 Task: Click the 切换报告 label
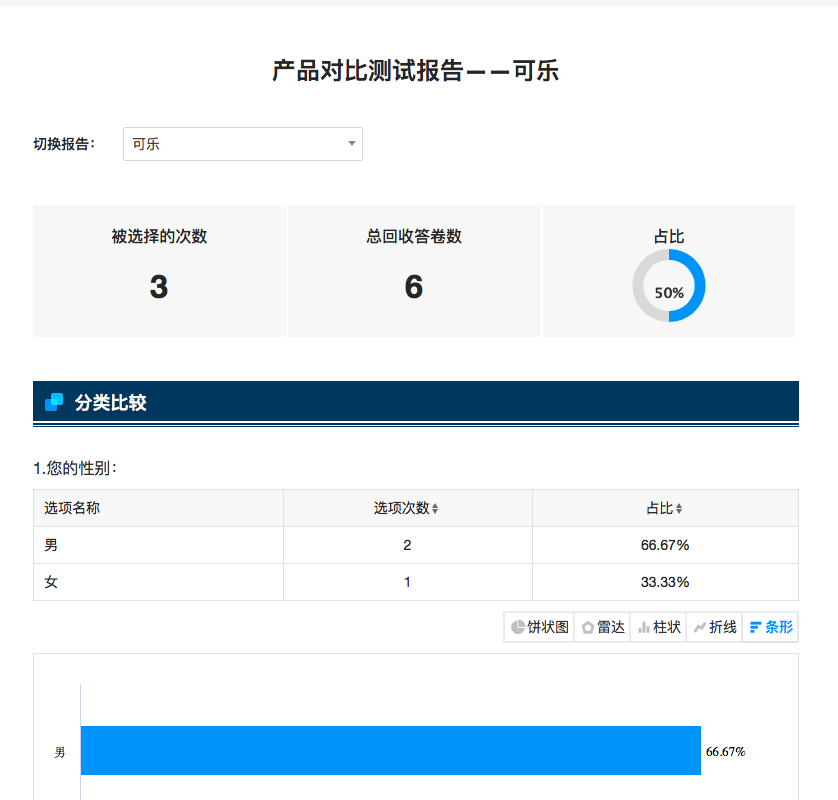[64, 144]
